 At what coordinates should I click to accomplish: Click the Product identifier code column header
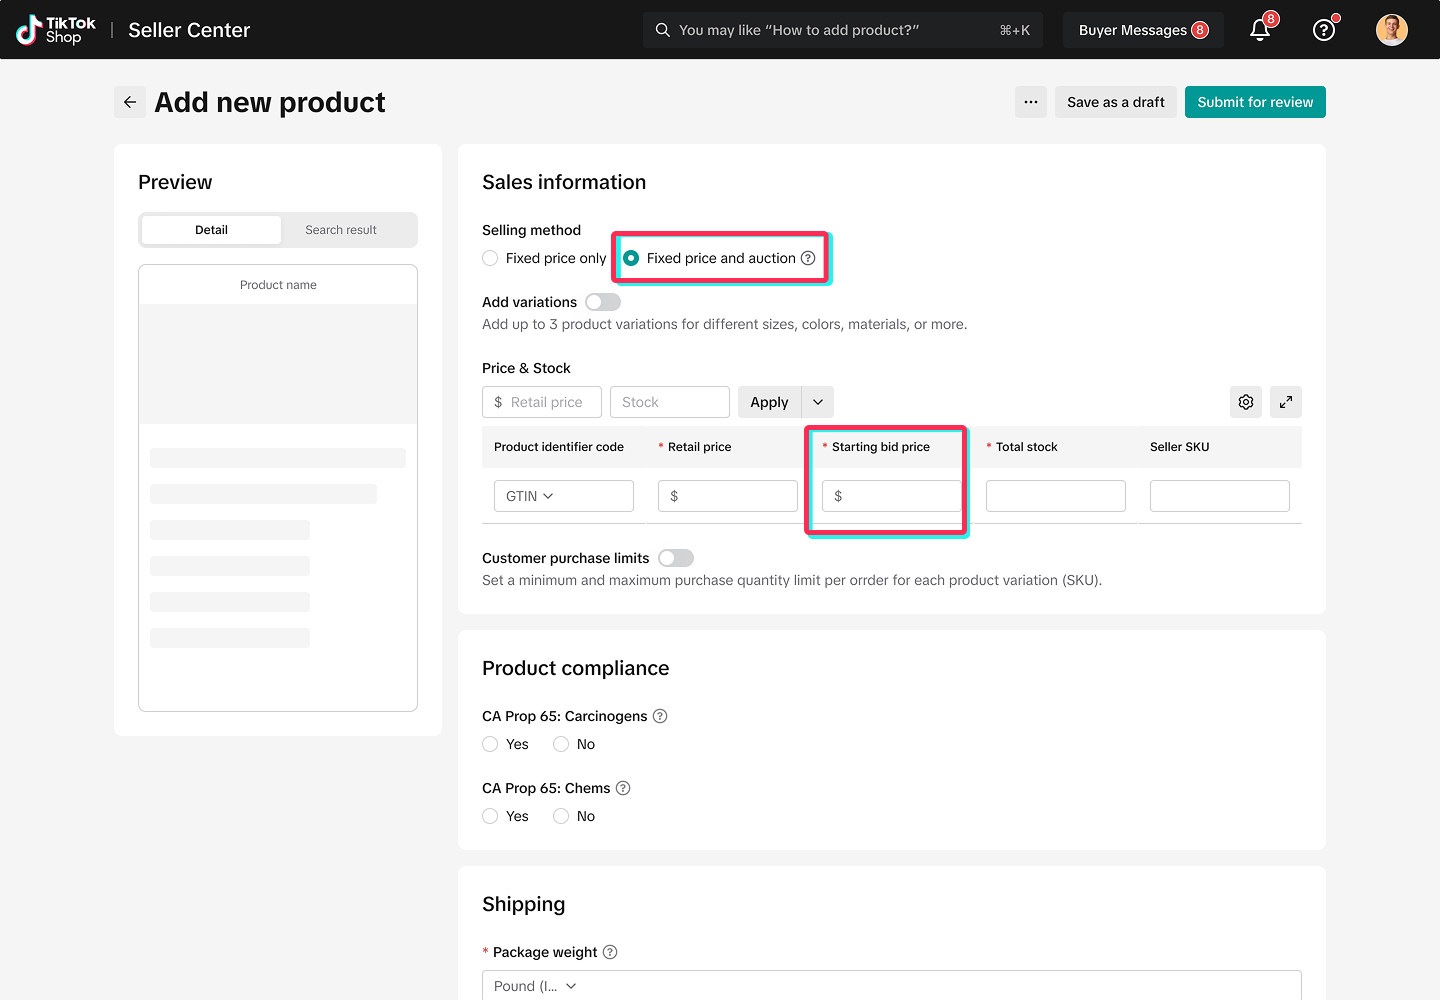559,447
